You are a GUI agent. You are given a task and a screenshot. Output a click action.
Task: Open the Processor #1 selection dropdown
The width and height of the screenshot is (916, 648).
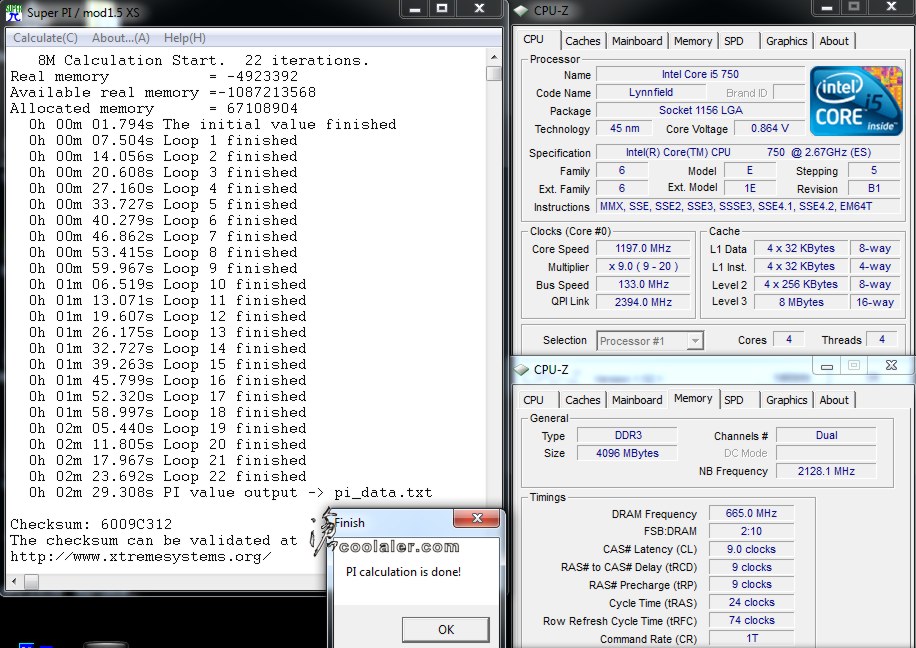[650, 341]
